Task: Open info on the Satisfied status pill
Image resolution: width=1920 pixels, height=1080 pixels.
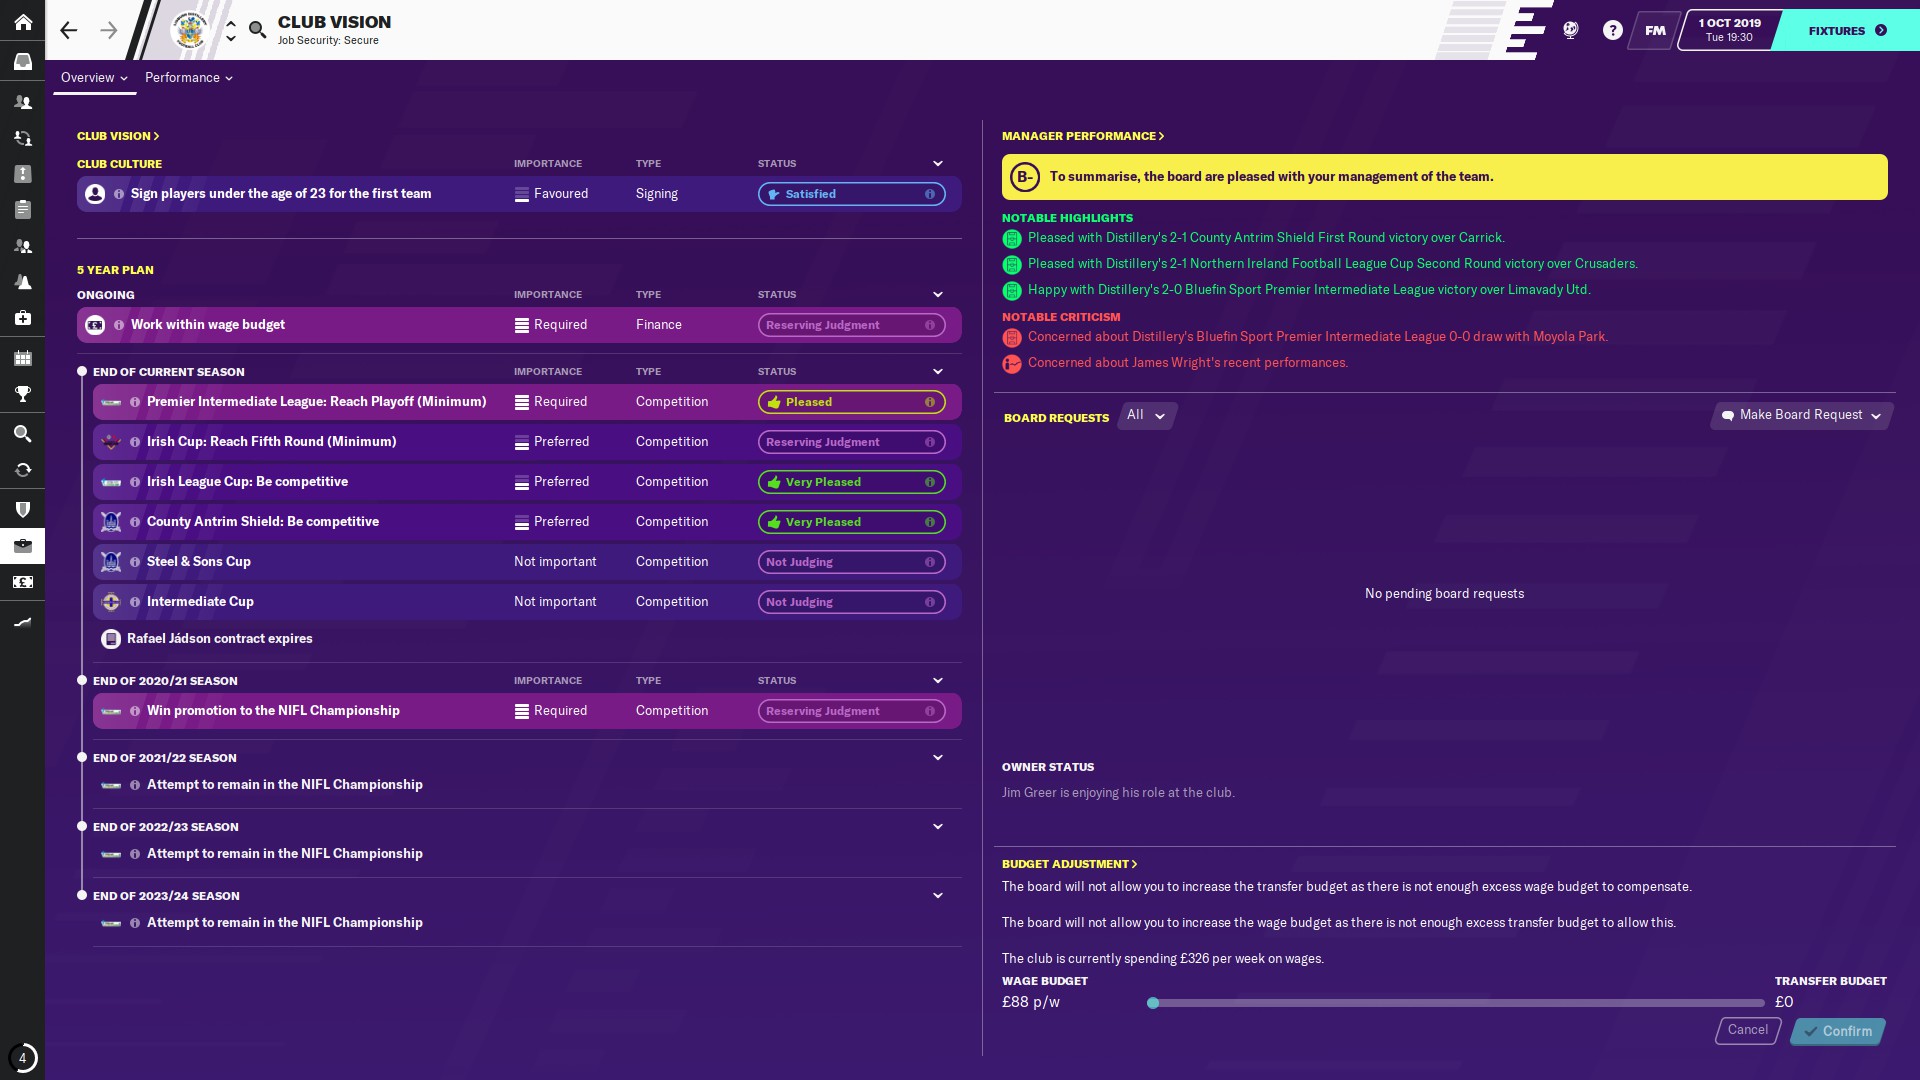Action: click(x=929, y=194)
